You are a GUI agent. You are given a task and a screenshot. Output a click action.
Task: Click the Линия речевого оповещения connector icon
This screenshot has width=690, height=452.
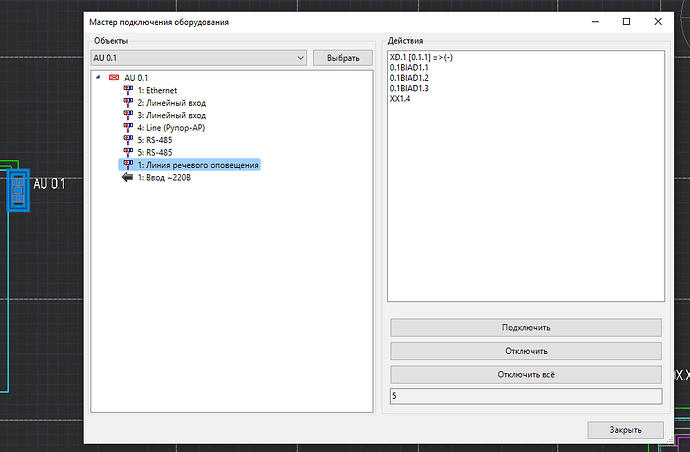[128, 164]
